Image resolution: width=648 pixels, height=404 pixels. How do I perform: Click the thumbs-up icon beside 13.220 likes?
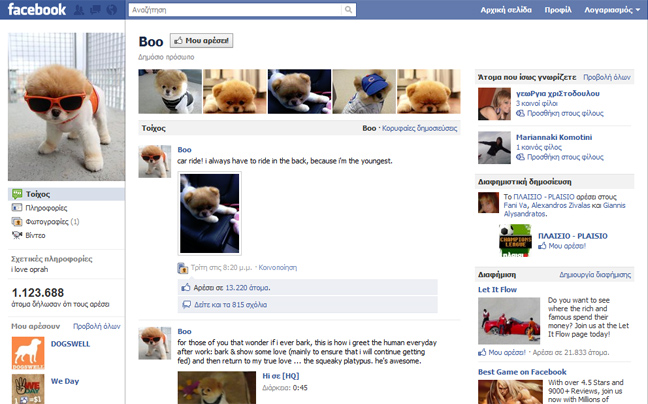click(186, 287)
